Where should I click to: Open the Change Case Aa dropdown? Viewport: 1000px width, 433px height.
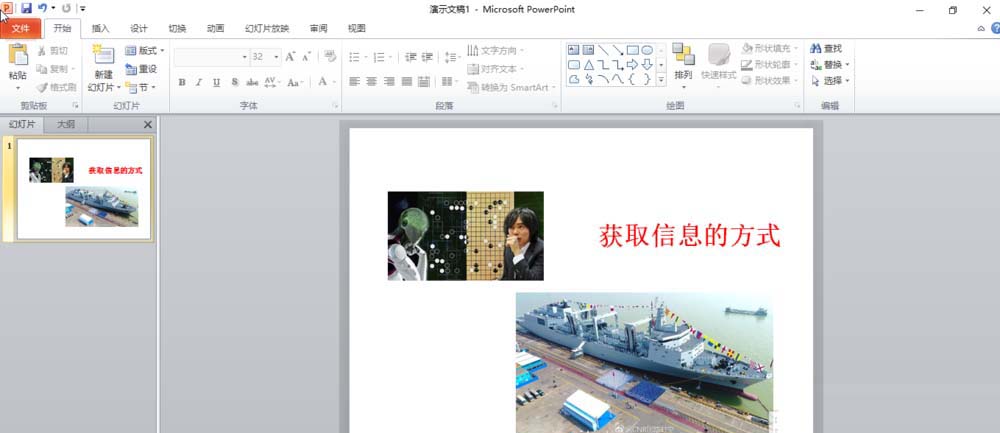[x=295, y=82]
